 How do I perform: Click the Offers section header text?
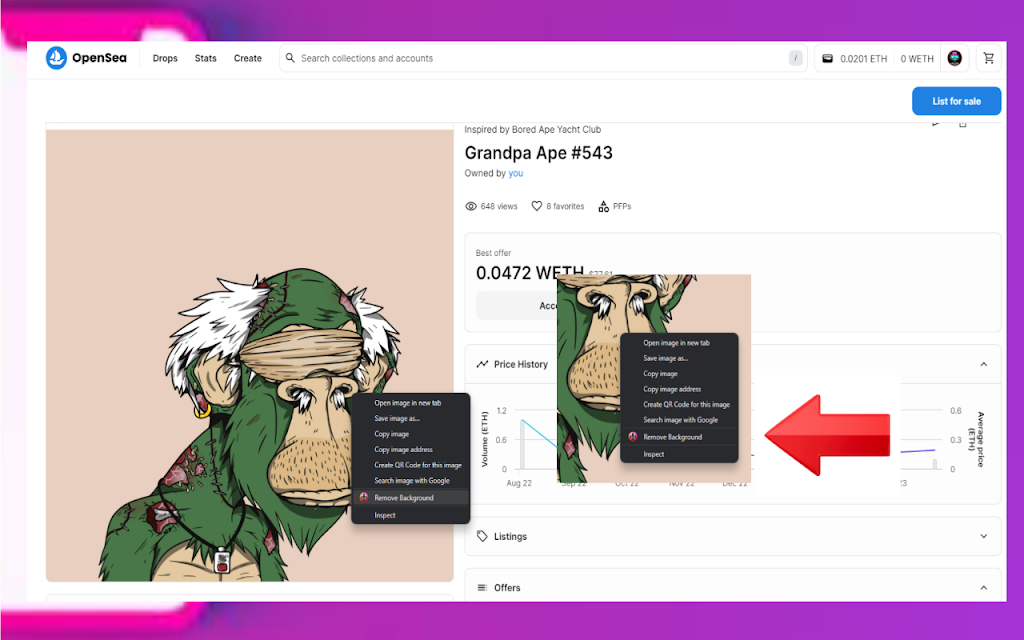507,588
